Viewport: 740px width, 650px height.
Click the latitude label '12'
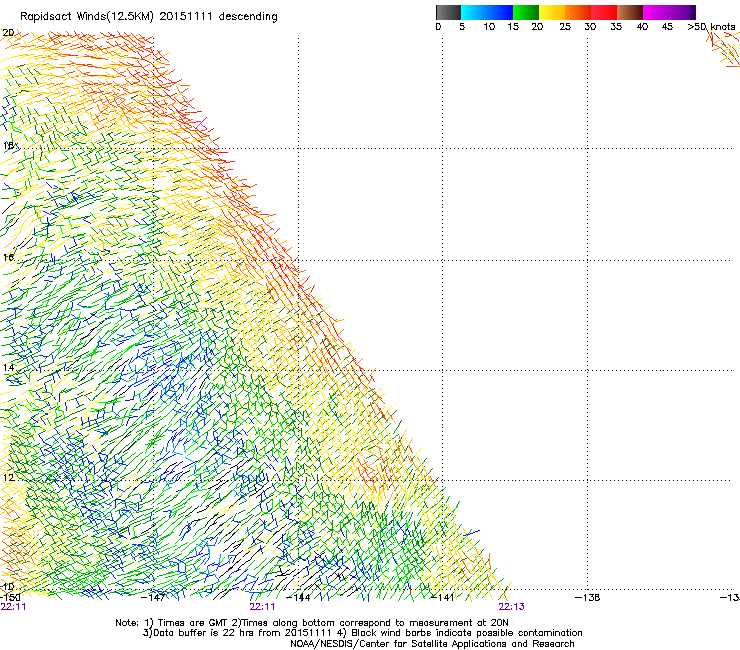pos(8,478)
